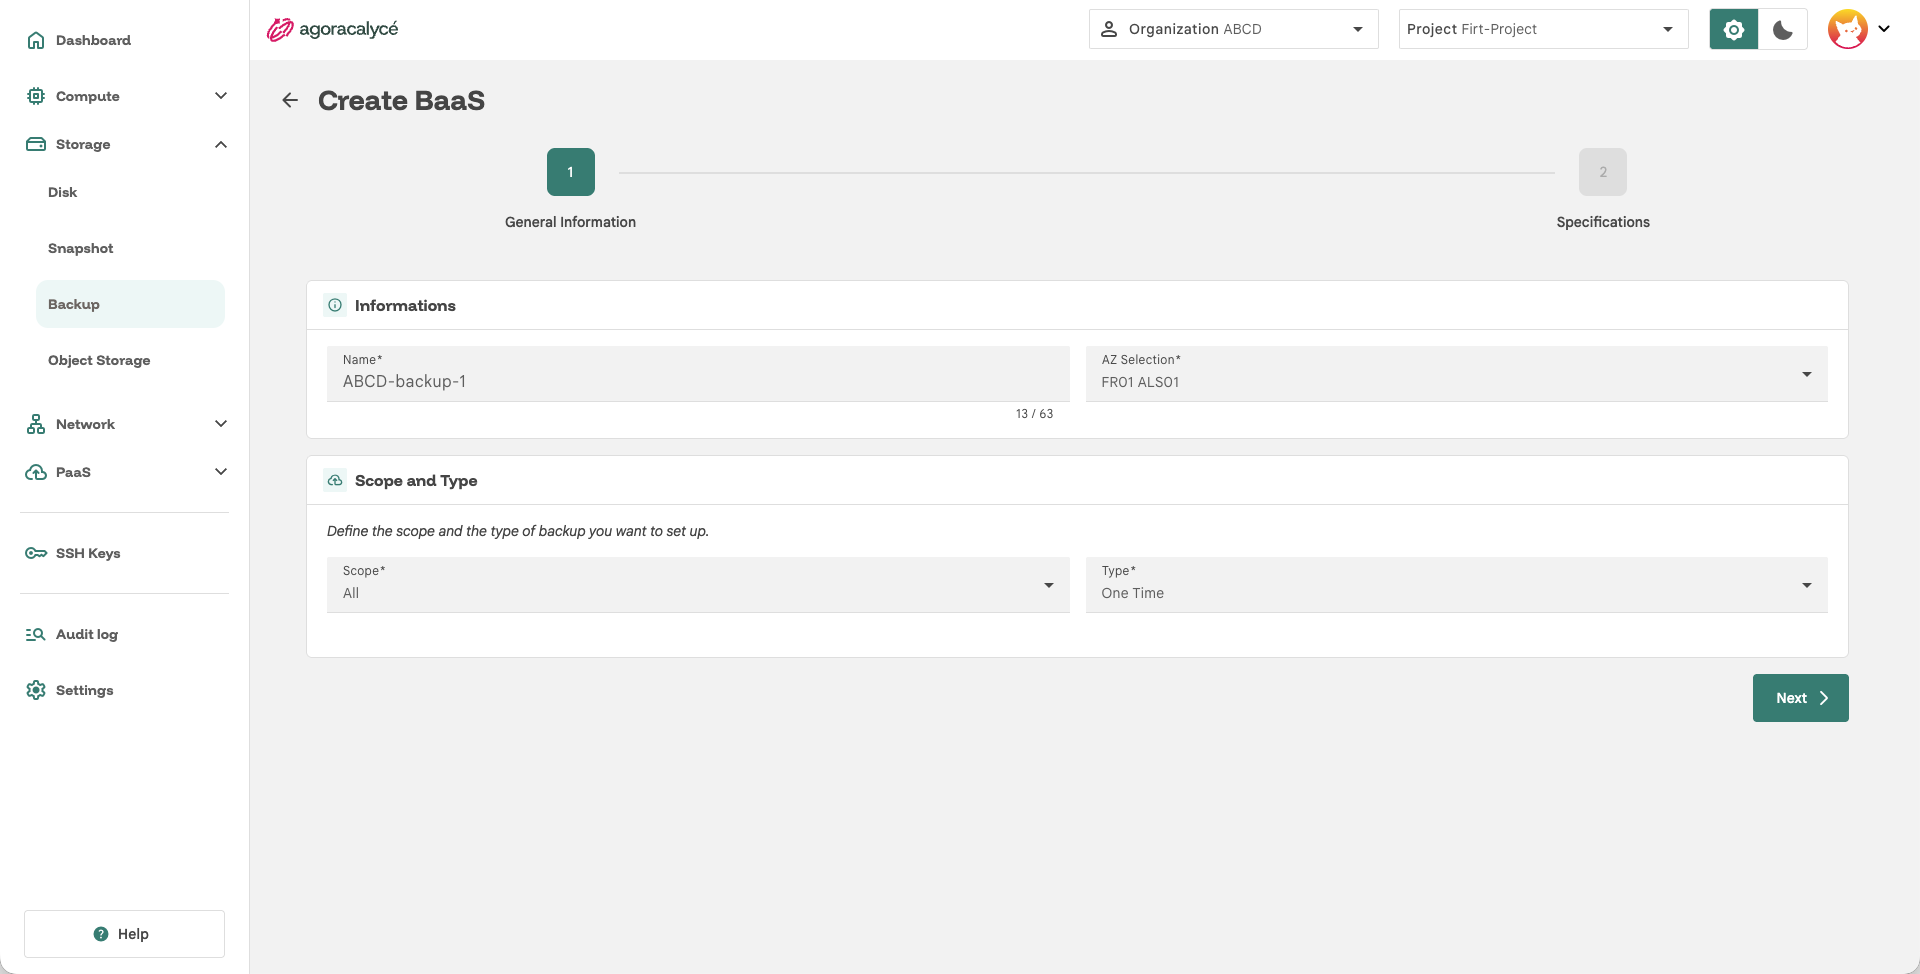Open Settings in the sidebar
The width and height of the screenshot is (1920, 974).
click(85, 690)
